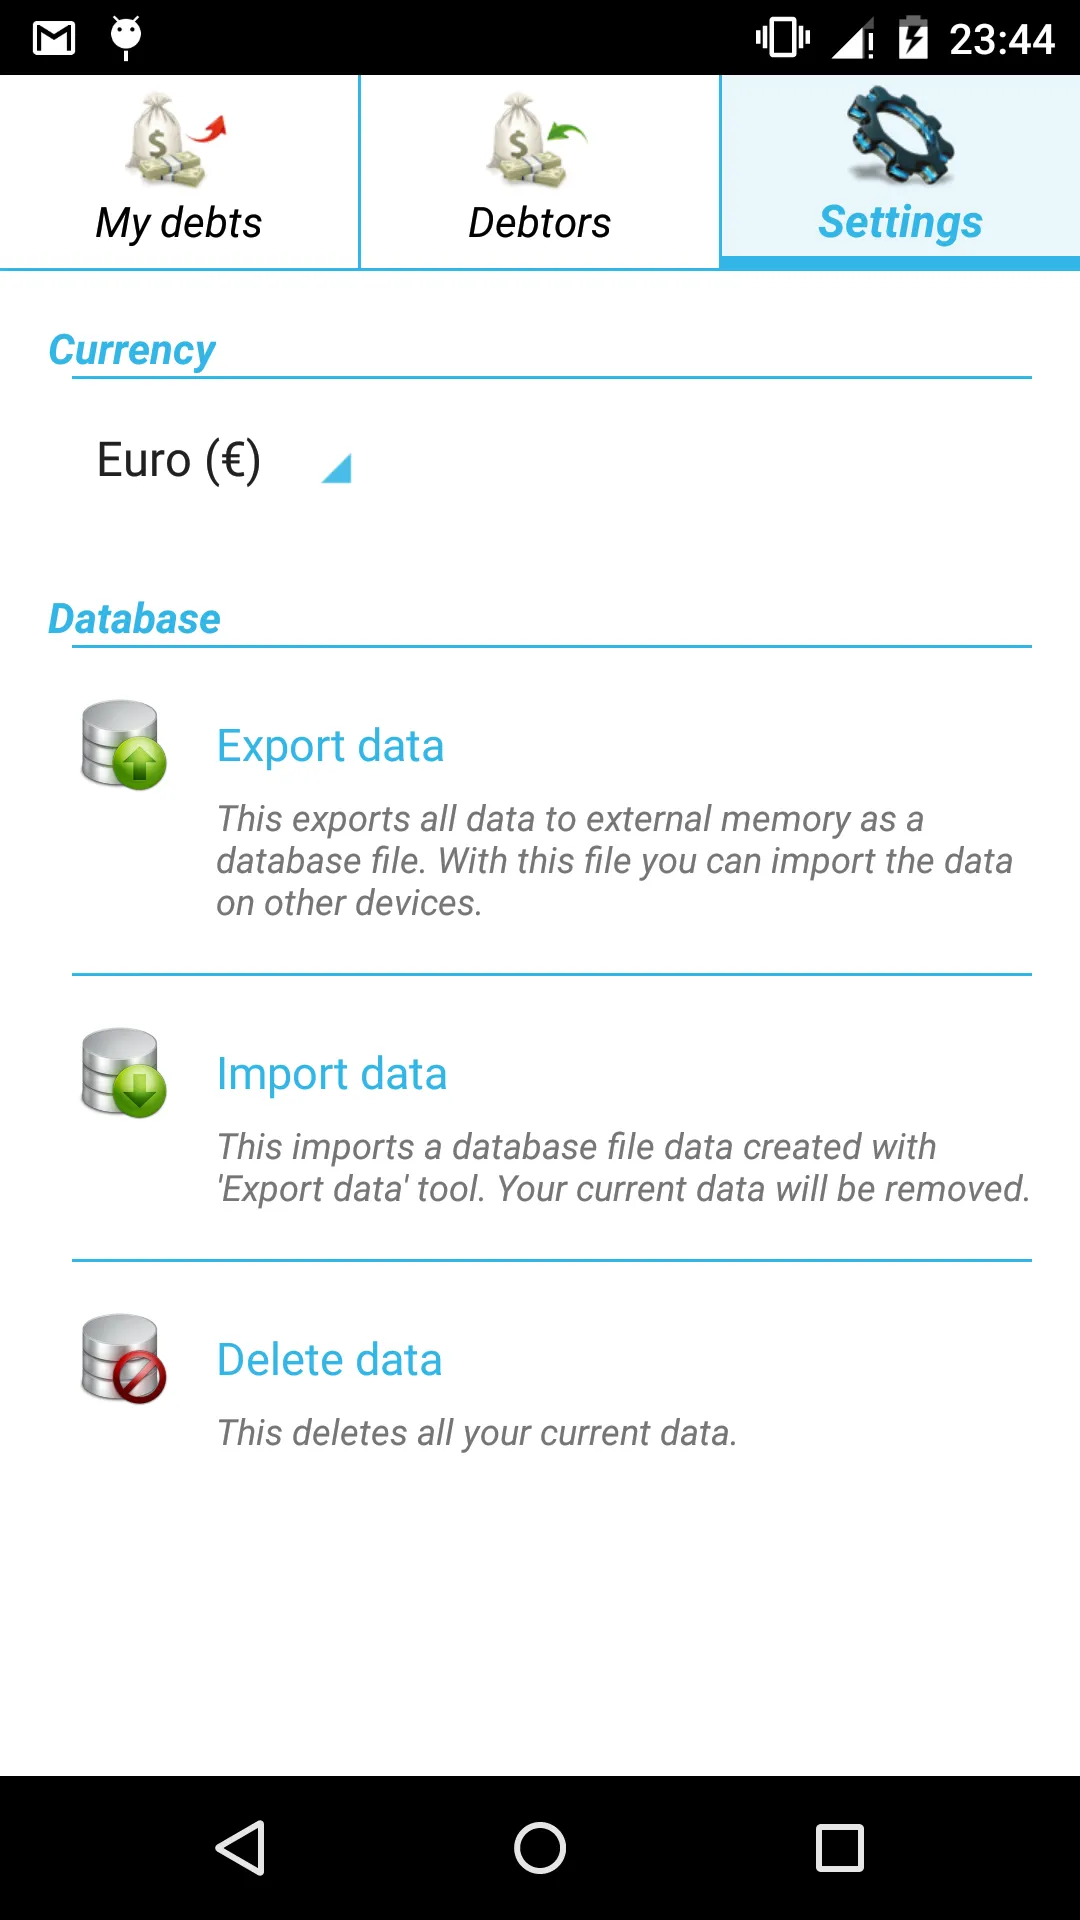Viewport: 1080px width, 1920px height.
Task: Click the Export data heading
Action: [x=330, y=746]
